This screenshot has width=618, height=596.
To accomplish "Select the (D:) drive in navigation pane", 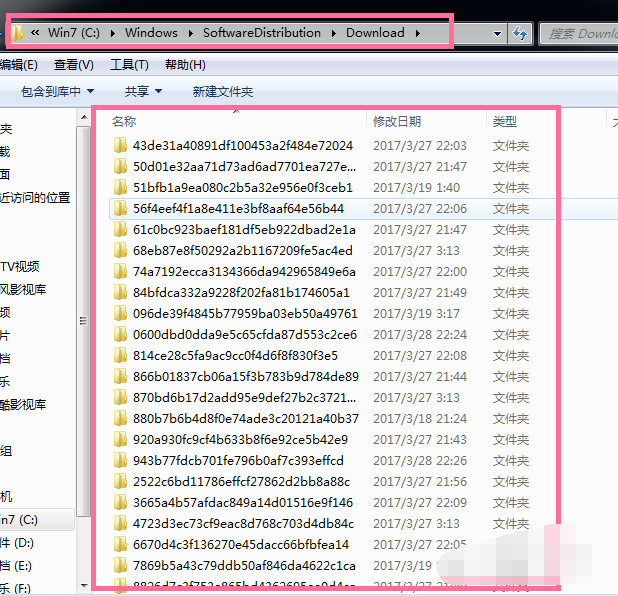I will pos(17,543).
